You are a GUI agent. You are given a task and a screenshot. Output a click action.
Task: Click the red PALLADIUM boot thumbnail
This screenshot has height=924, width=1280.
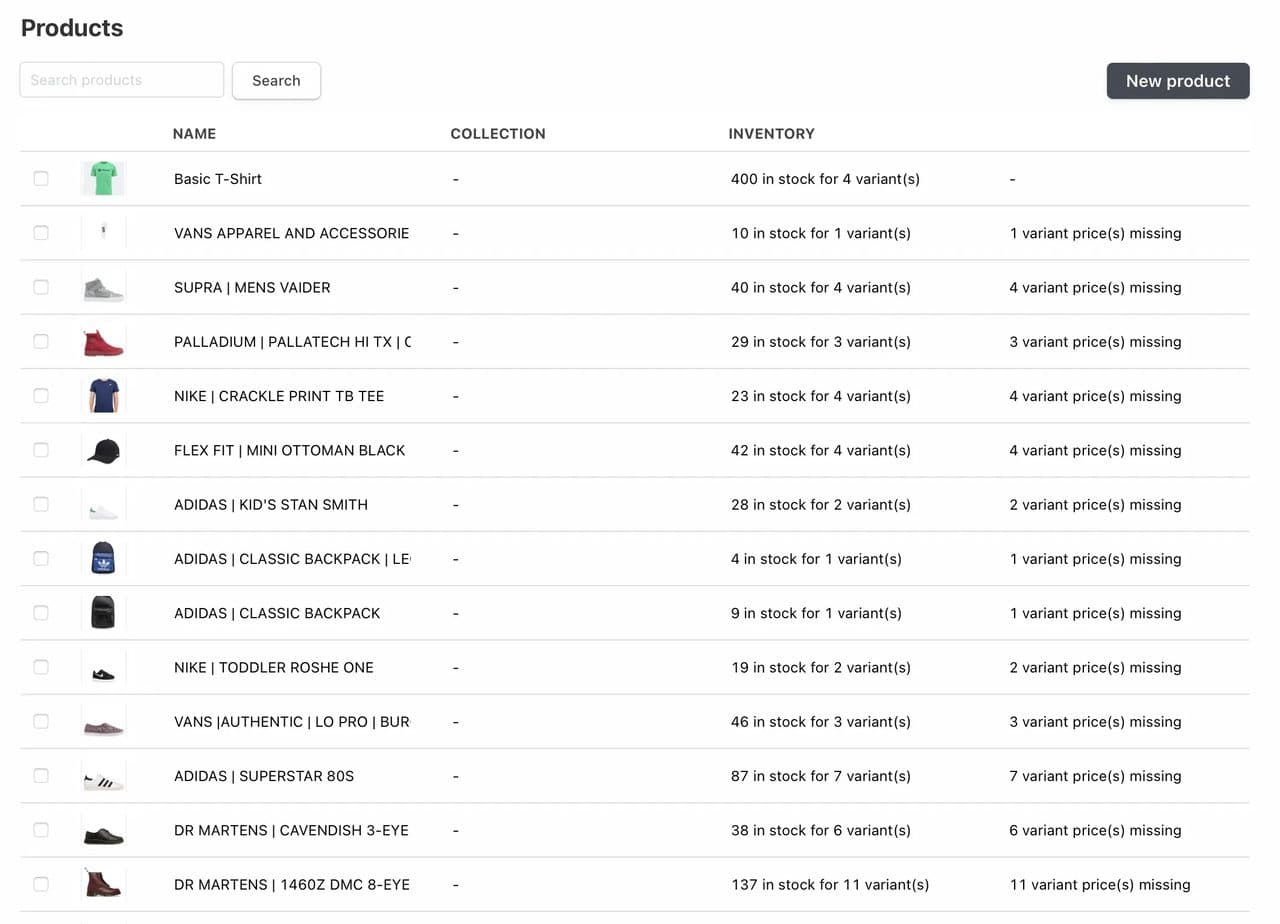[x=103, y=341]
